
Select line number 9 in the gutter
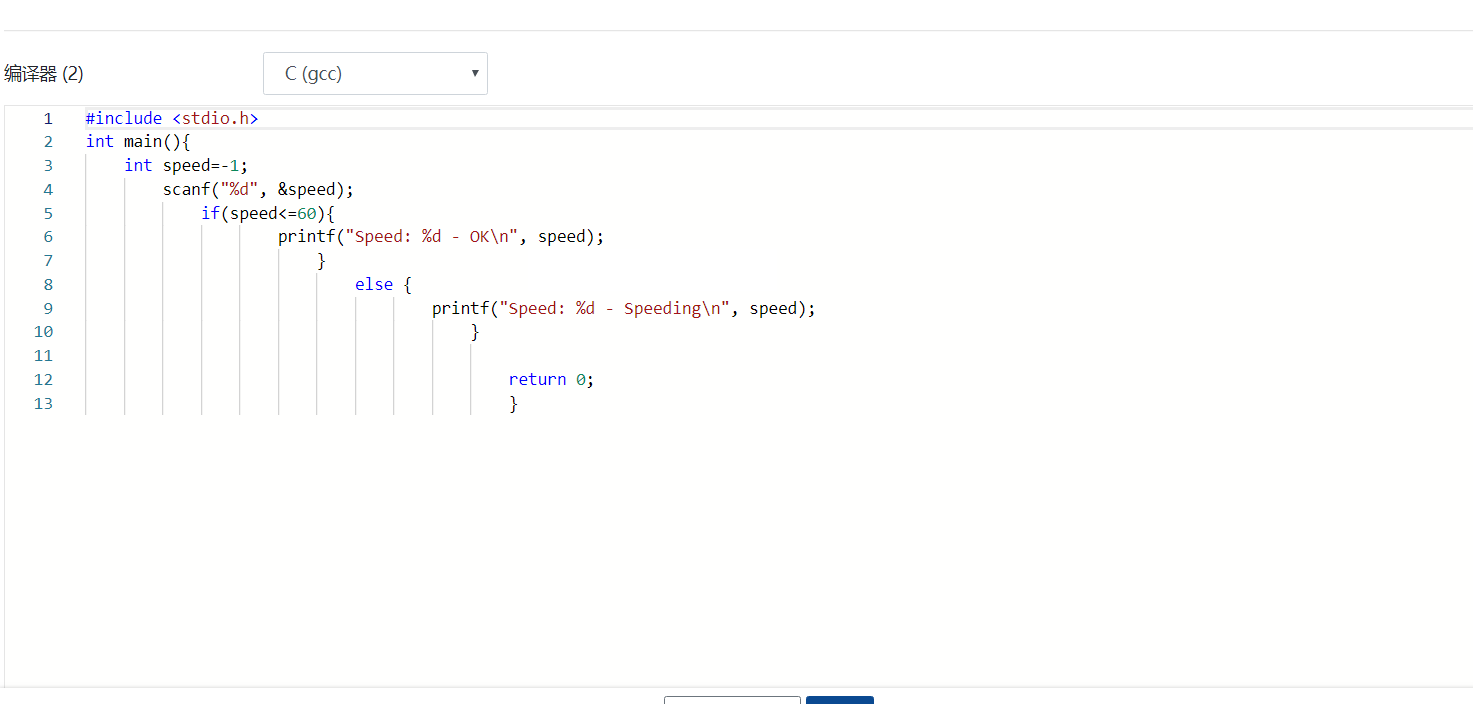coord(48,309)
